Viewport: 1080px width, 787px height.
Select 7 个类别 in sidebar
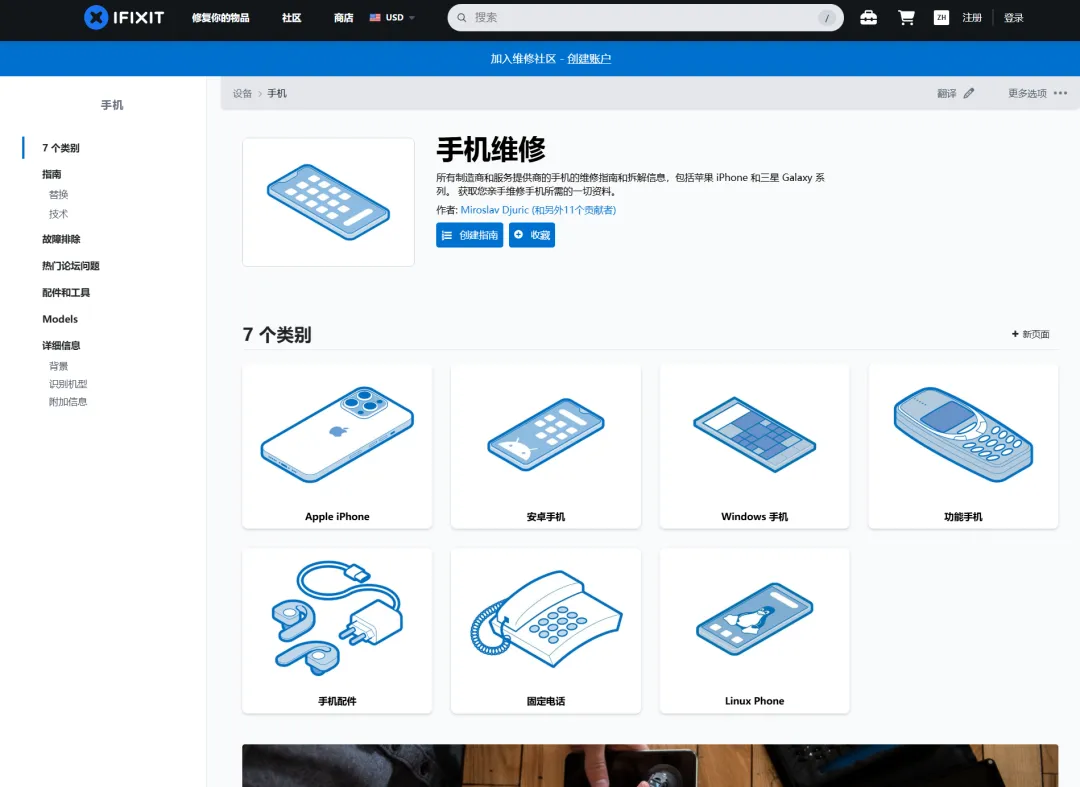click(61, 147)
